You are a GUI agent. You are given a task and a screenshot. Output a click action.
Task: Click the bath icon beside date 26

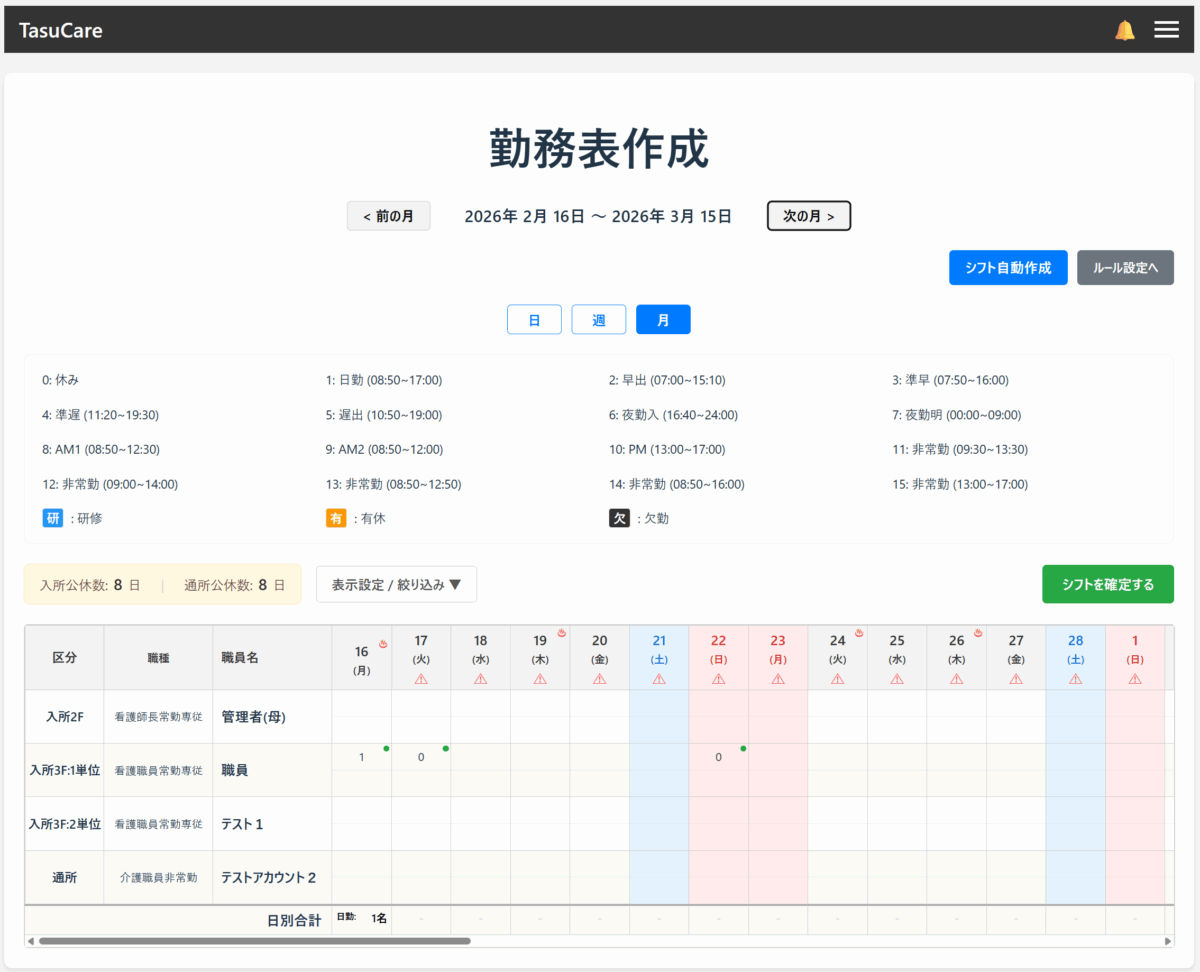(978, 633)
